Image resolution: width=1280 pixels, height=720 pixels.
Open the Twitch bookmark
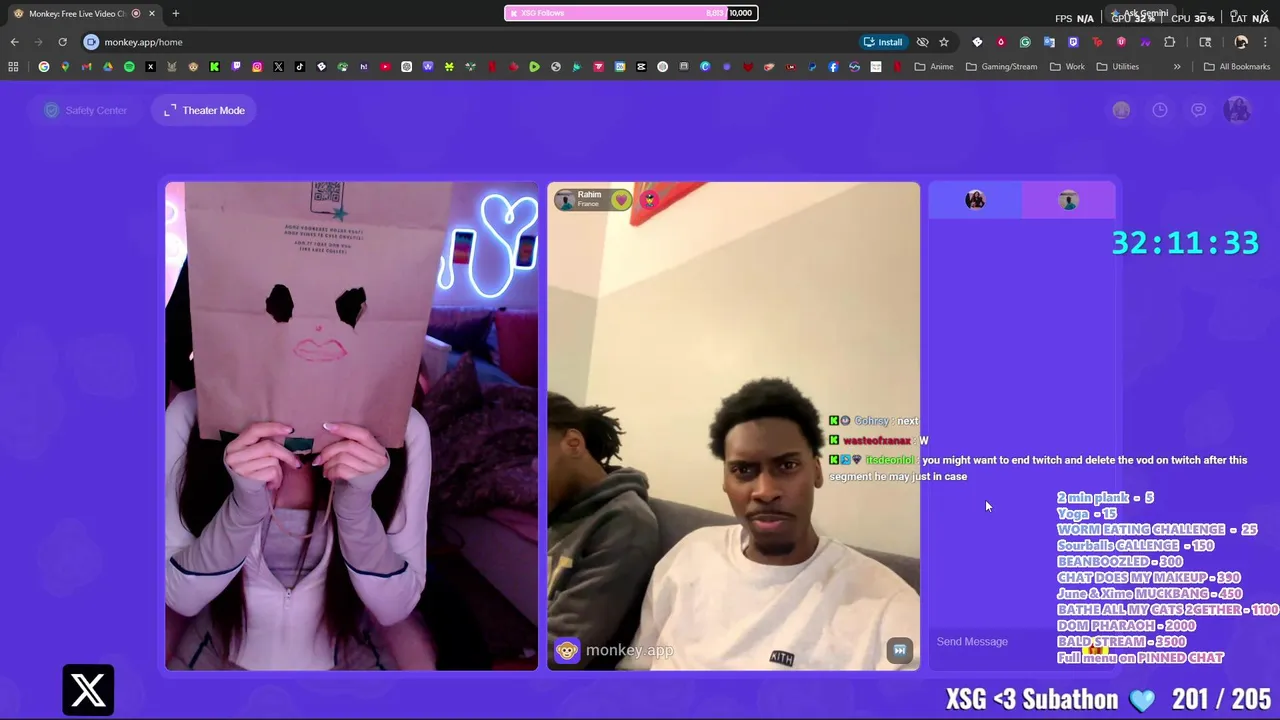pyautogui.click(x=236, y=67)
